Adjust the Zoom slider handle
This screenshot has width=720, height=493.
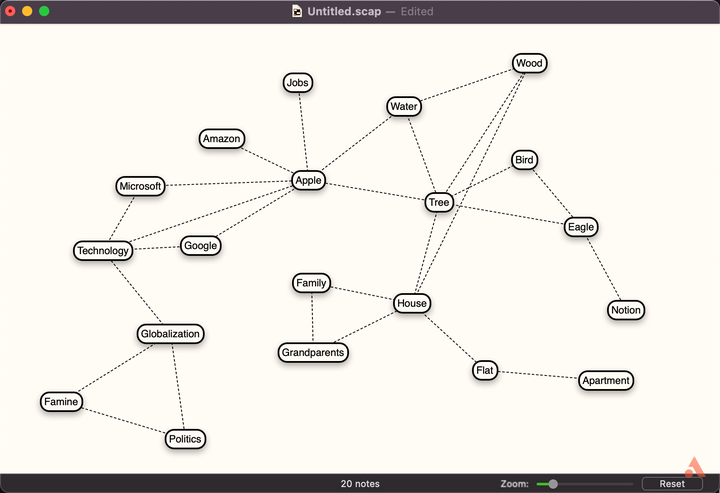click(553, 483)
